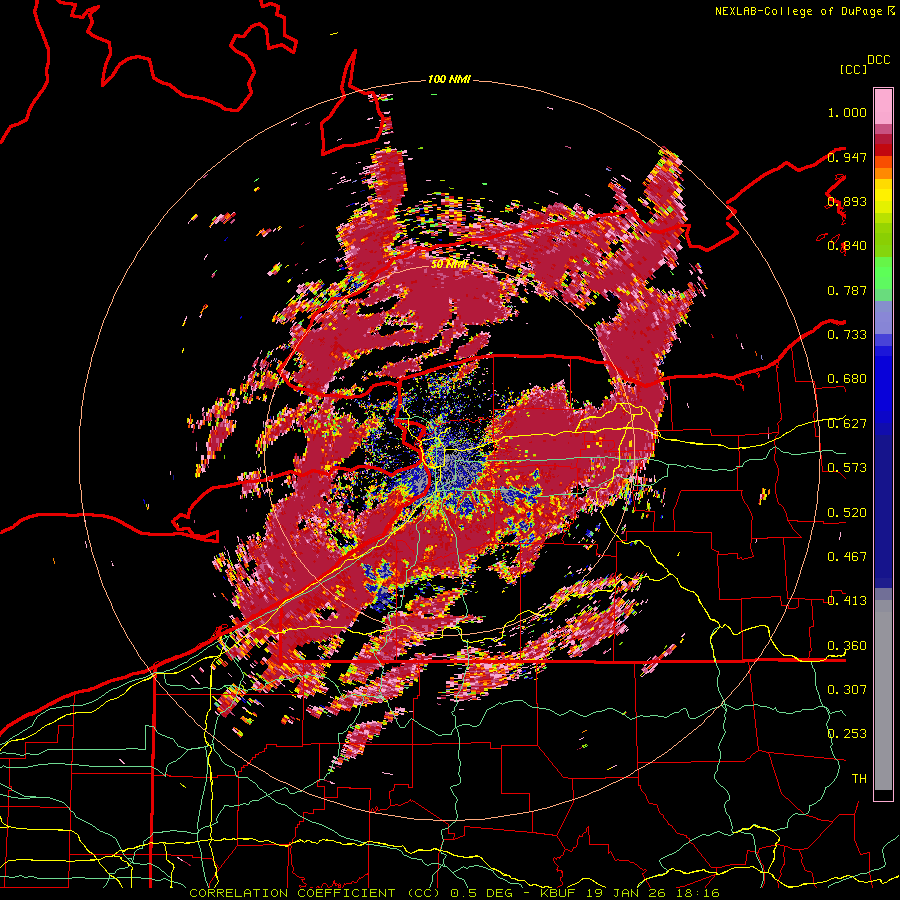Click the 0.253 scale value
Viewport: 900px width, 900px height.
pyautogui.click(x=847, y=734)
